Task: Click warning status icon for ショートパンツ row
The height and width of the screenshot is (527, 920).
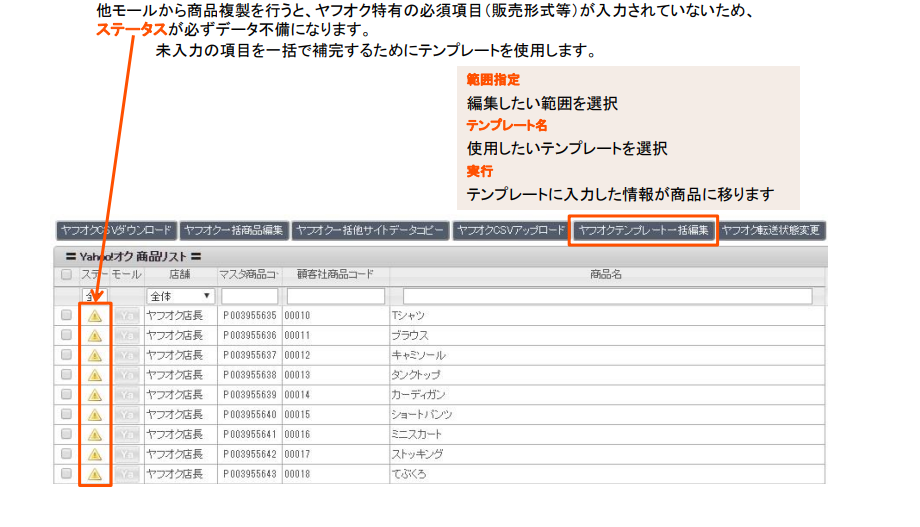Action: [95, 415]
